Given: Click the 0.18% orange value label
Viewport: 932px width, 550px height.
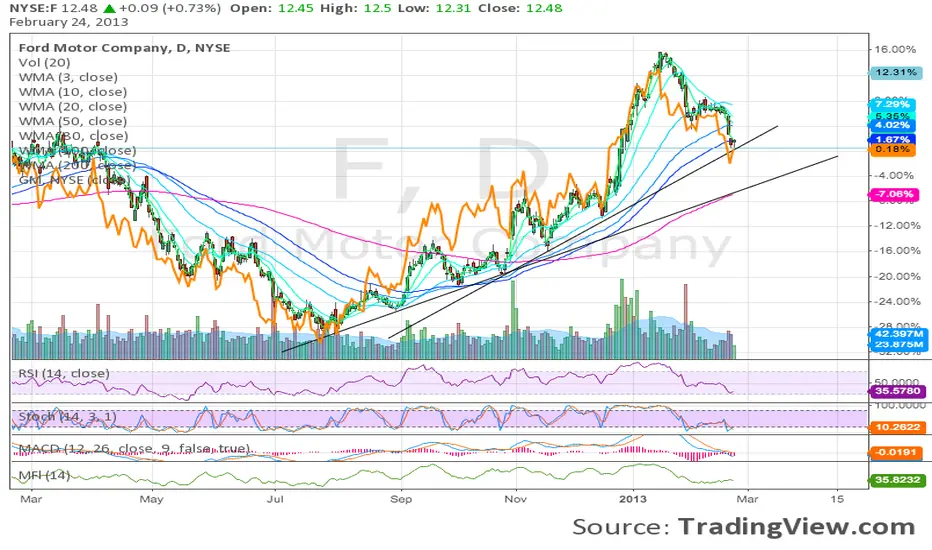Looking at the screenshot, I should [892, 149].
